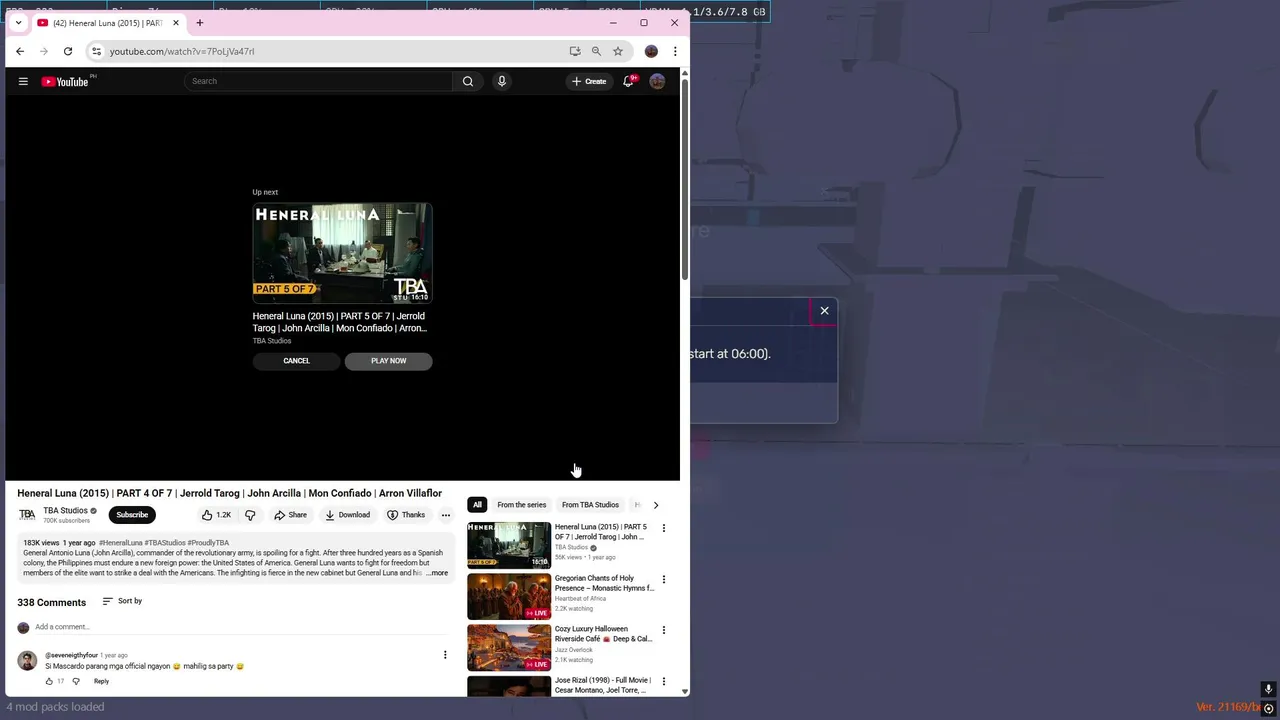
Task: Show next filter chips with arrow
Action: (656, 505)
